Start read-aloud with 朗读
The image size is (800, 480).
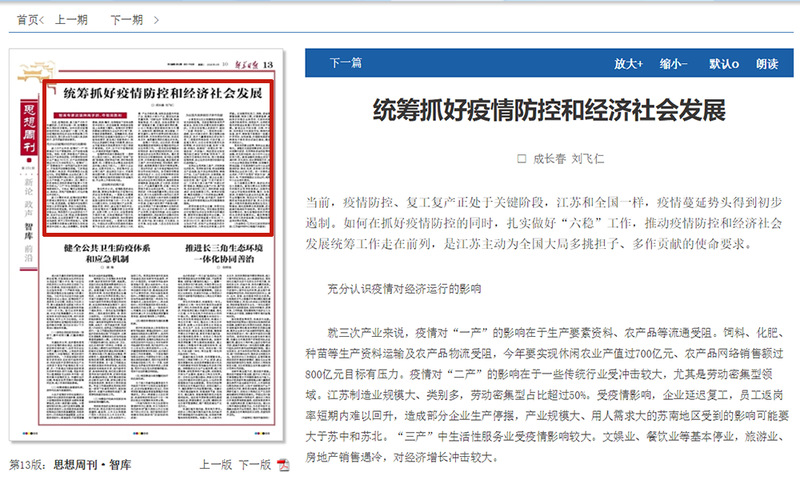(767, 64)
